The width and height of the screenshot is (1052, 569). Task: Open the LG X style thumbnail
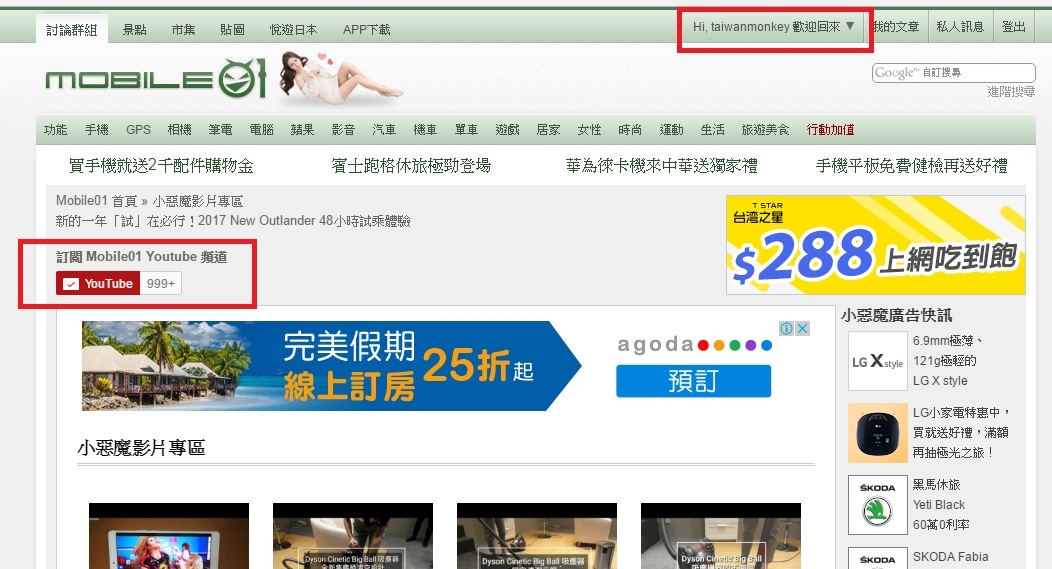click(878, 361)
